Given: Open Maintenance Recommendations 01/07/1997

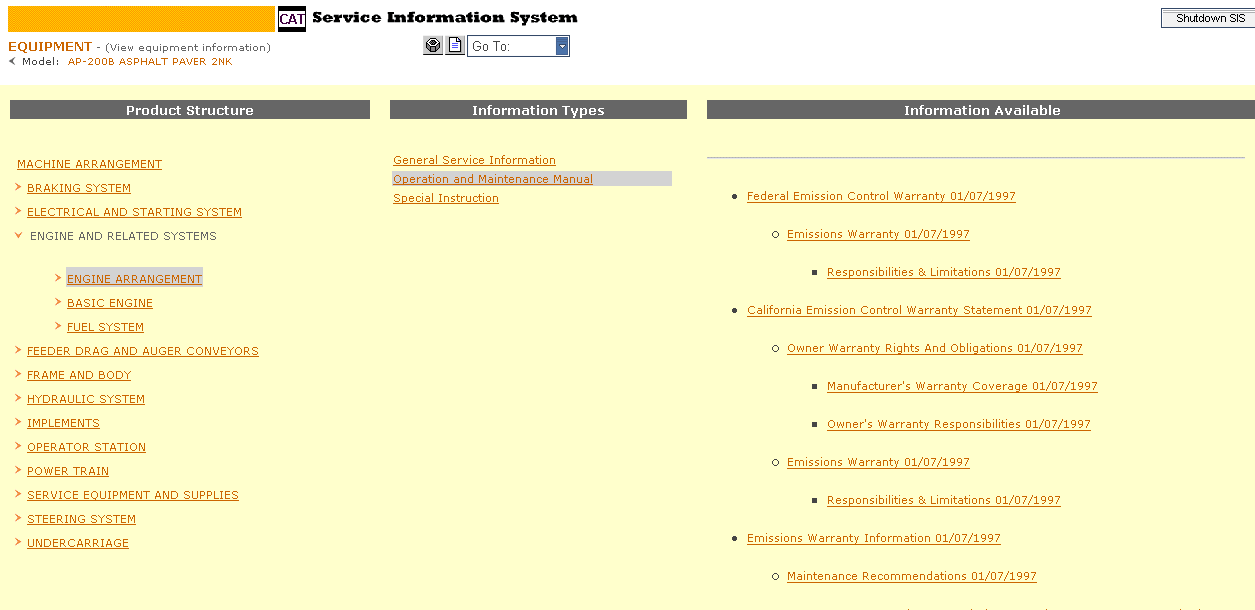Looking at the screenshot, I should tap(912, 576).
